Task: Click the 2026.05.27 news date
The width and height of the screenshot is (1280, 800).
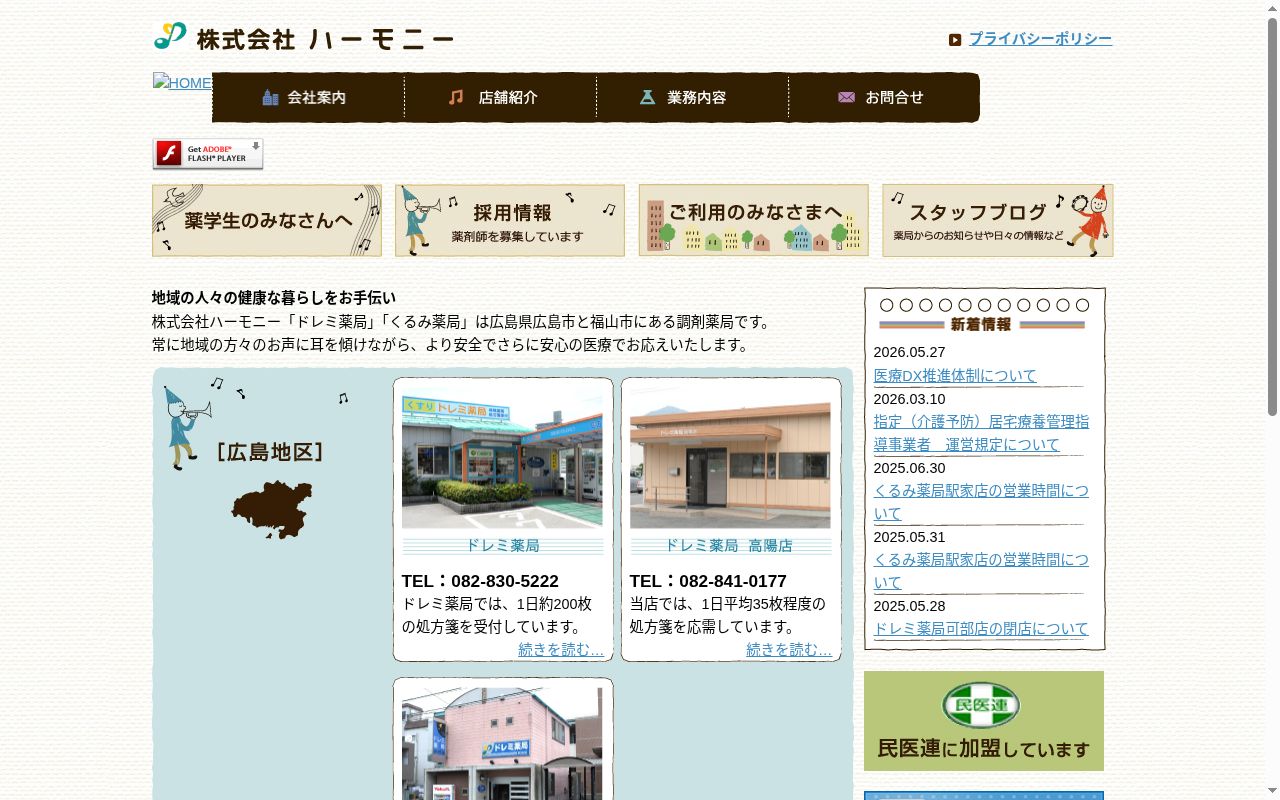Action: click(909, 352)
